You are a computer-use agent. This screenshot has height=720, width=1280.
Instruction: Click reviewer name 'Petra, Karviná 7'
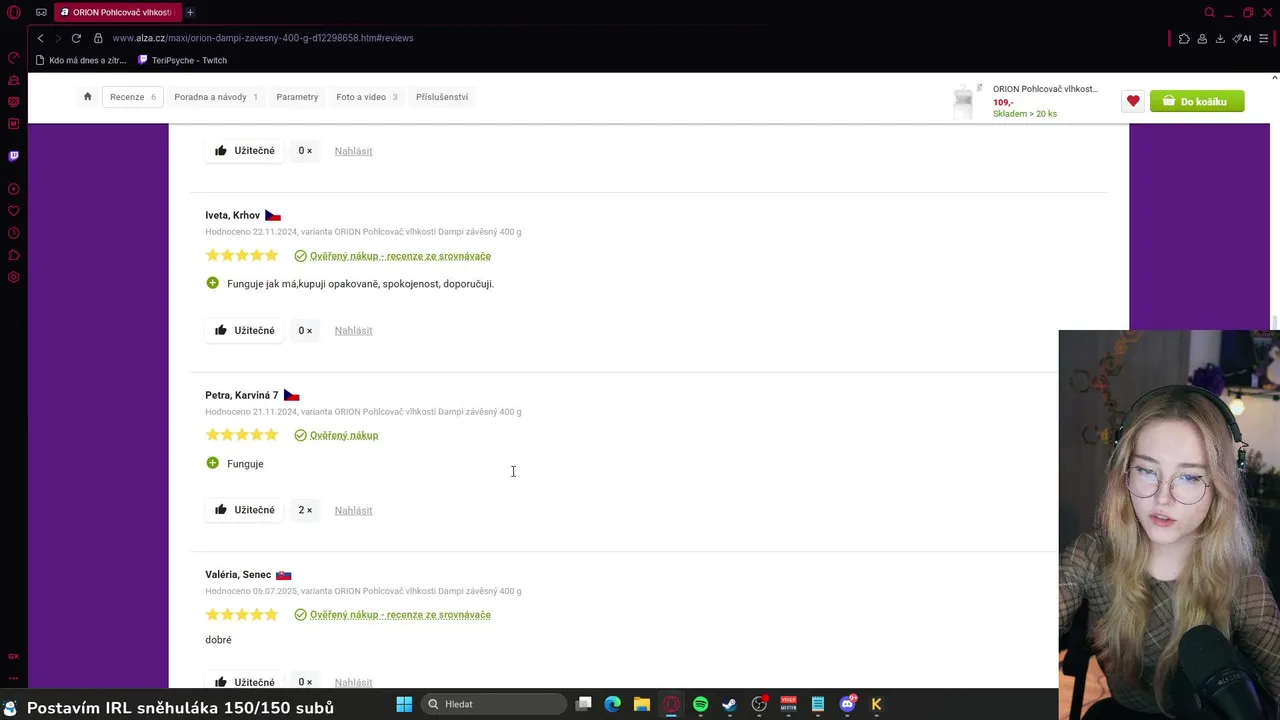pyautogui.click(x=242, y=395)
